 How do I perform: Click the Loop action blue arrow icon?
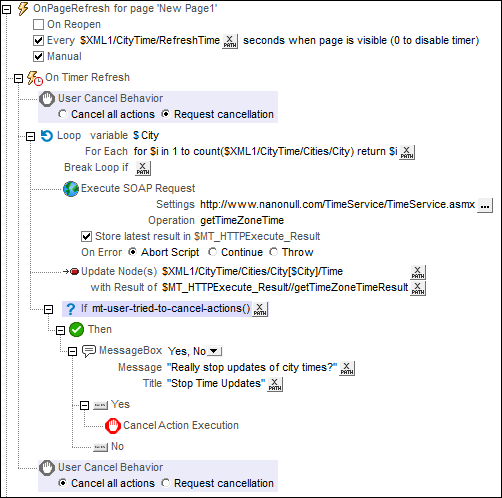pos(47,136)
